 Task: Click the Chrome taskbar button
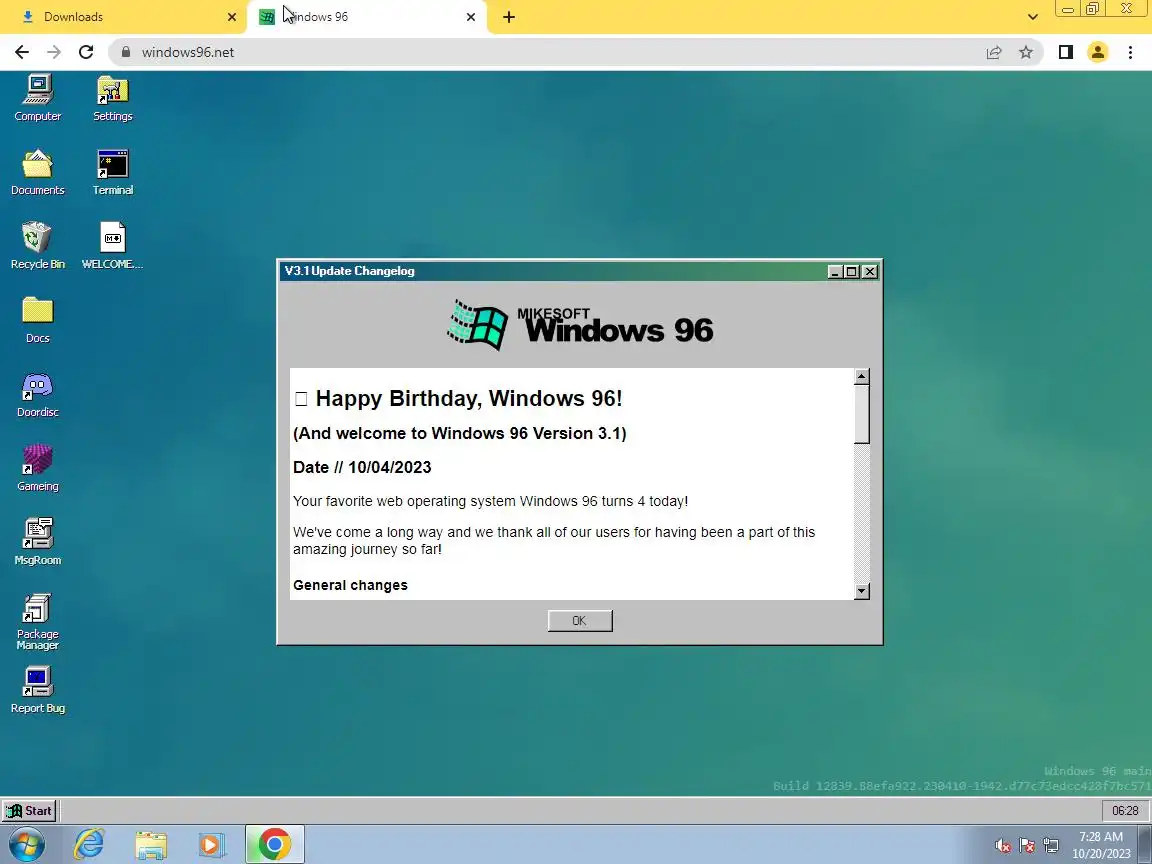click(274, 844)
